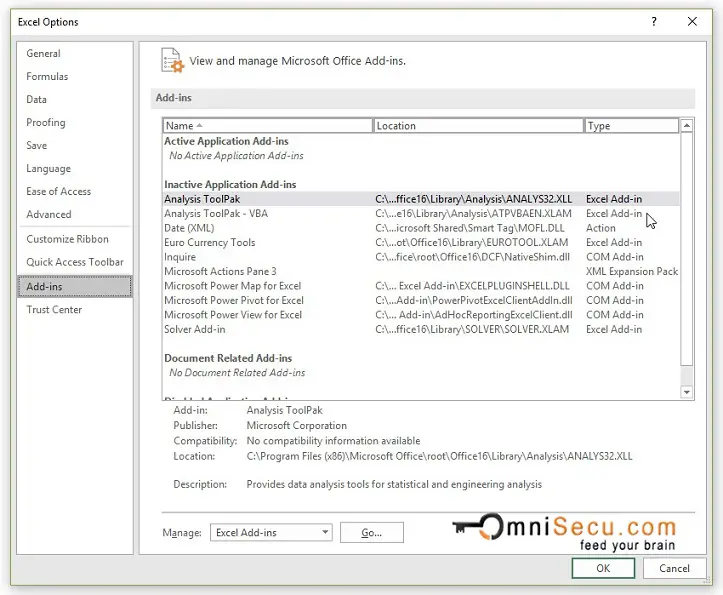Click the Action type cell

[x=600, y=228]
